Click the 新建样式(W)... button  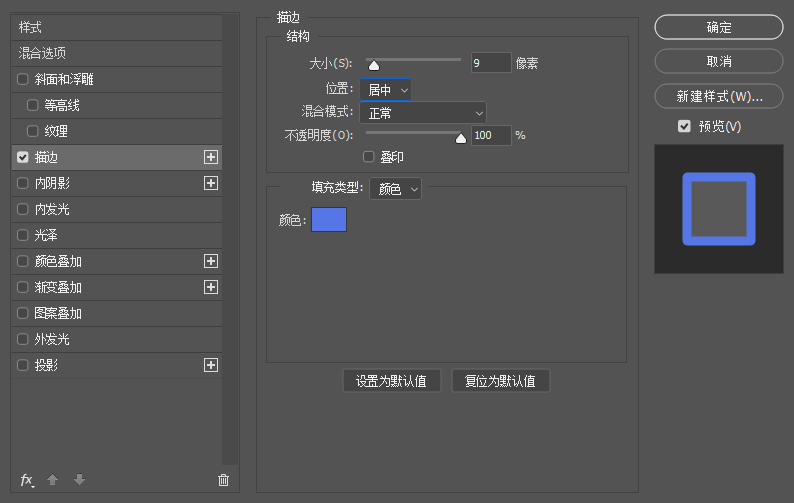tap(719, 96)
